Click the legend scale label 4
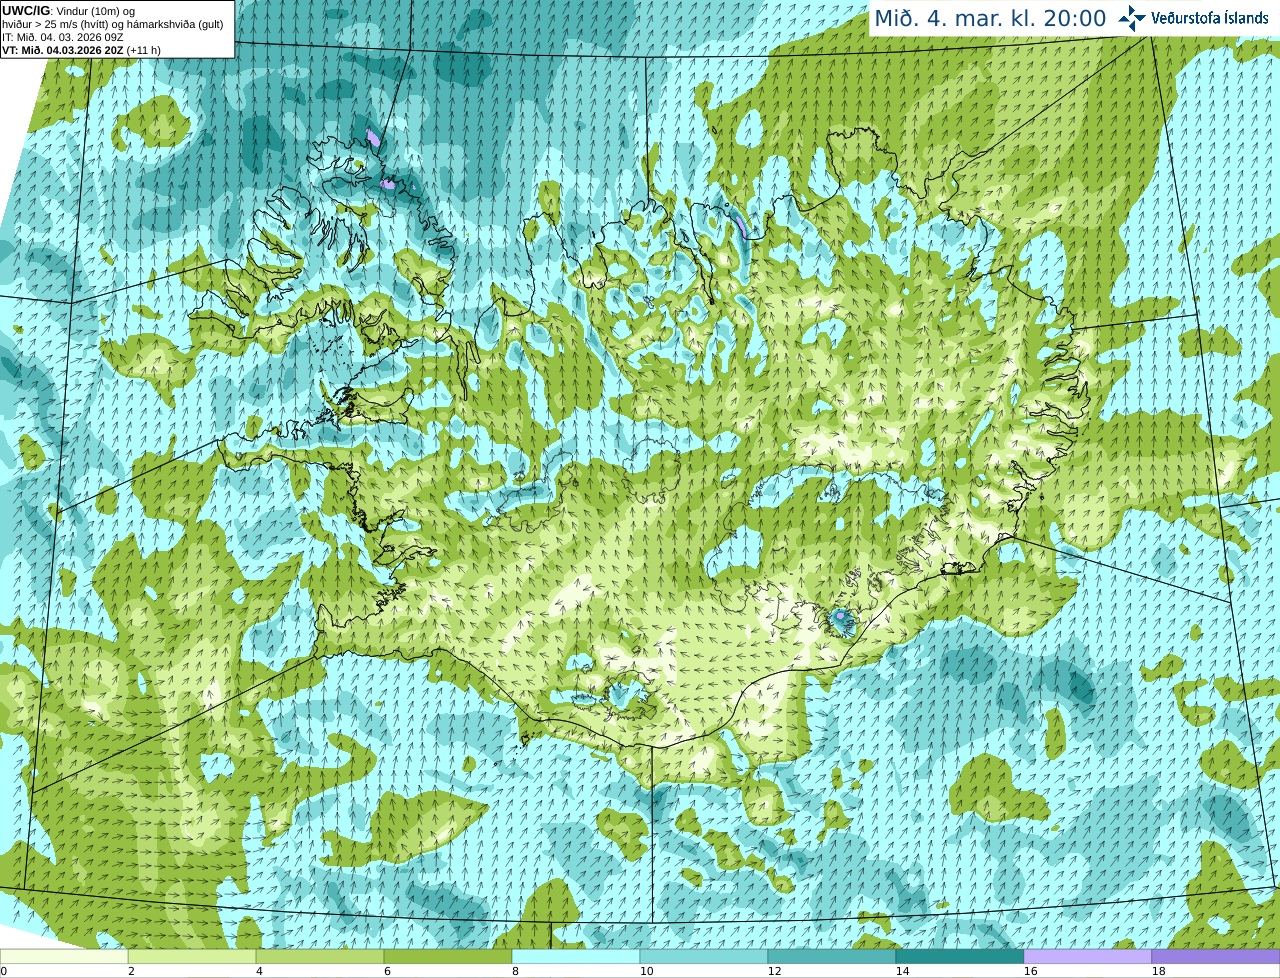The image size is (1280, 978). tap(259, 971)
